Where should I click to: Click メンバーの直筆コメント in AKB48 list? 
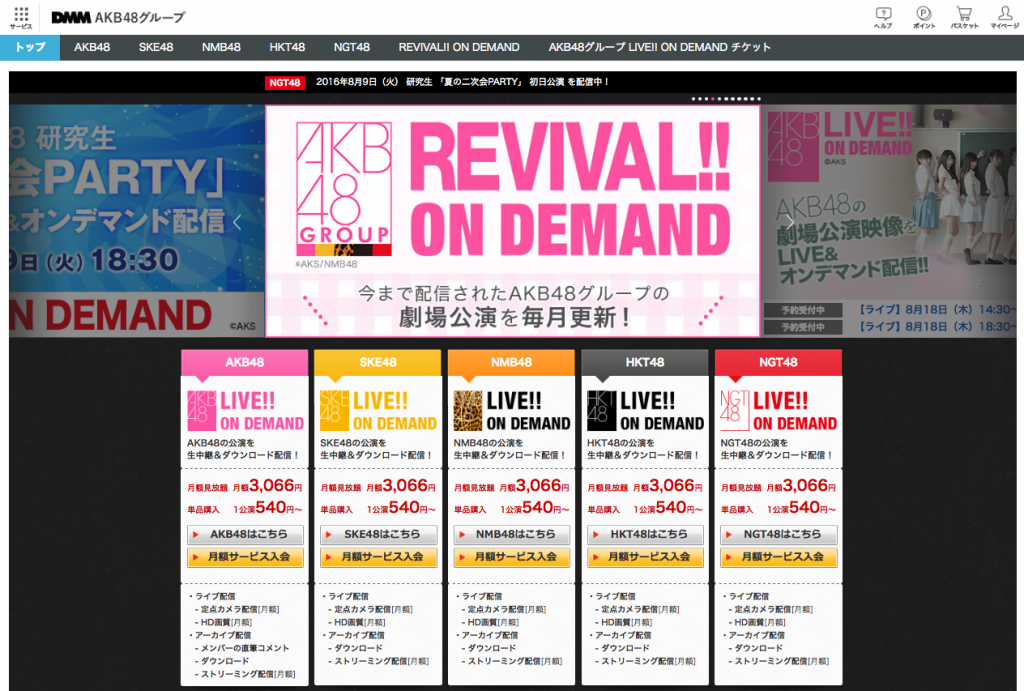tap(245, 648)
